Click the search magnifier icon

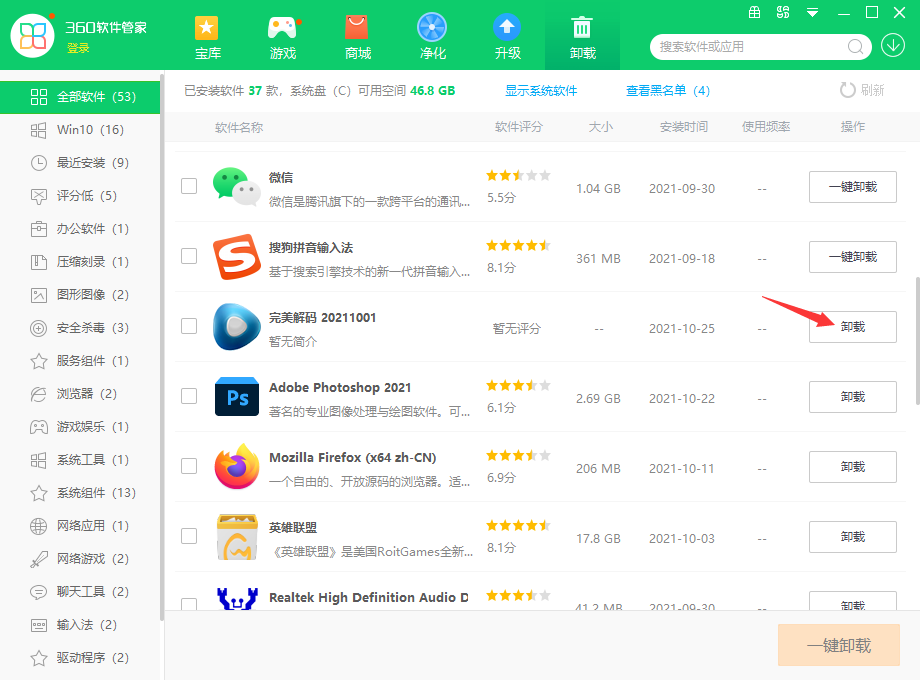pyautogui.click(x=854, y=47)
